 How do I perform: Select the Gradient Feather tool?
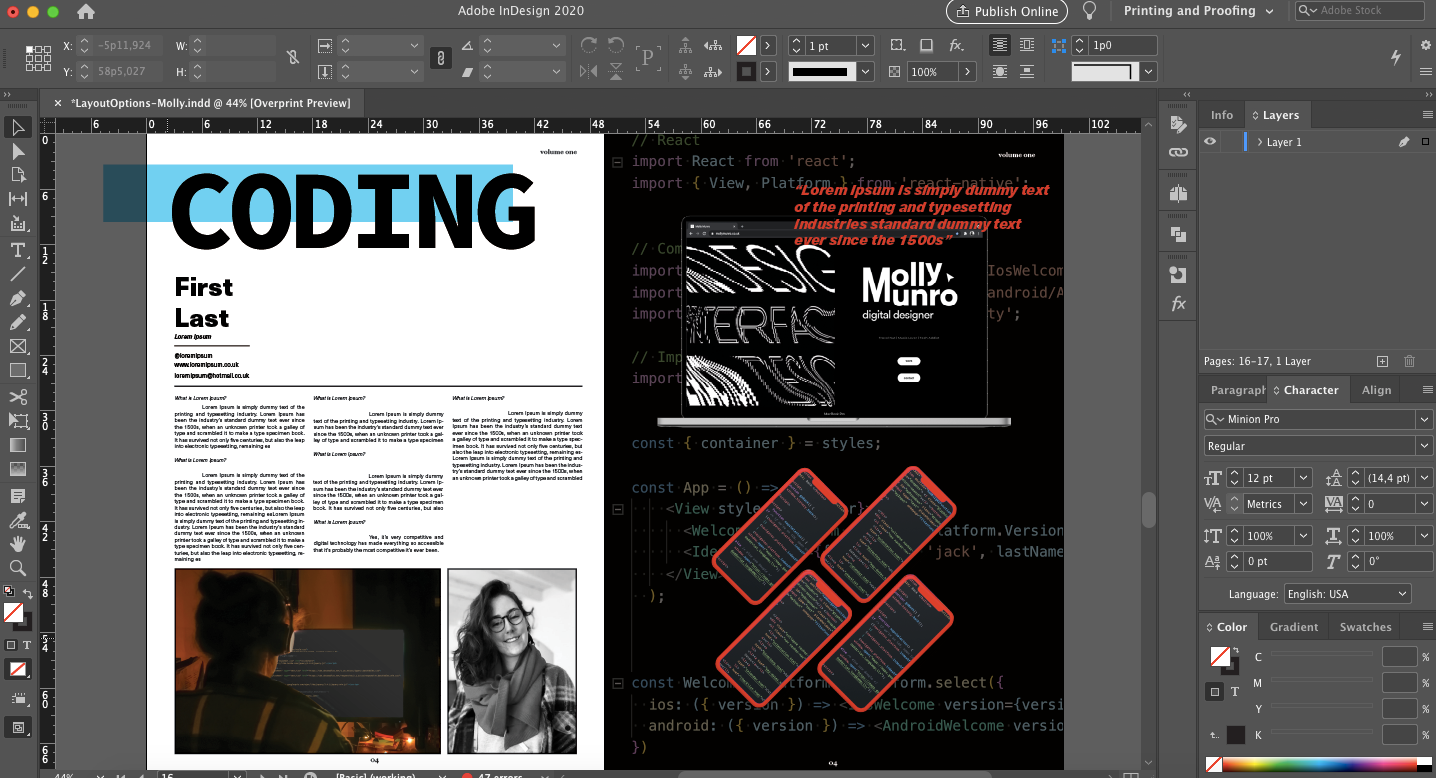pyautogui.click(x=17, y=469)
